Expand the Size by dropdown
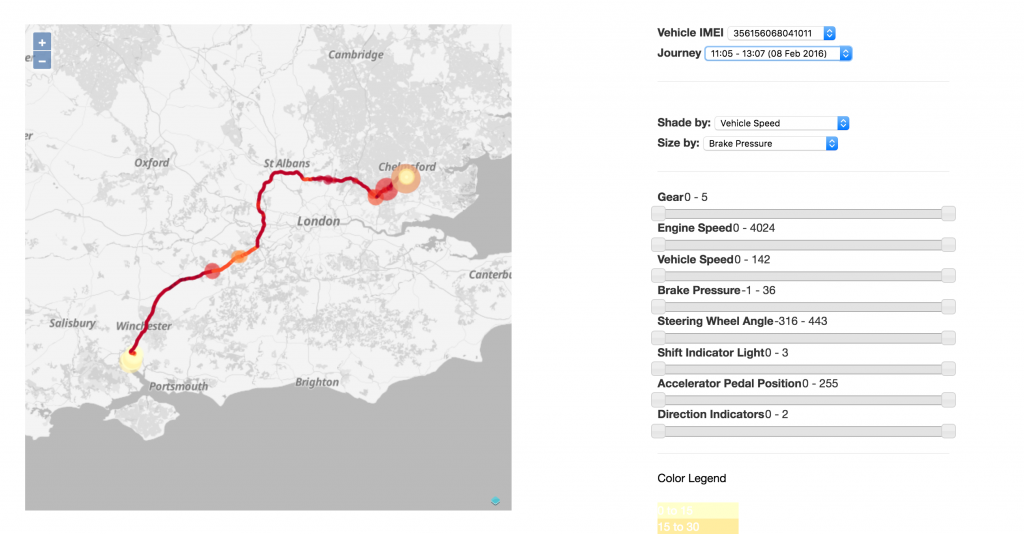The height and width of the screenshot is (534, 1024). coord(771,143)
